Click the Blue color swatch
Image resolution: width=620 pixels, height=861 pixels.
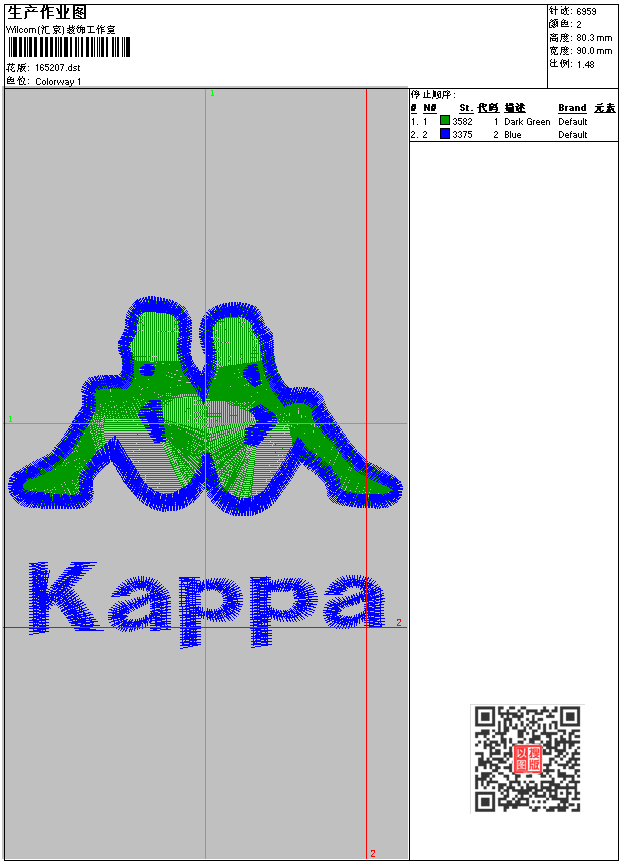(x=445, y=133)
